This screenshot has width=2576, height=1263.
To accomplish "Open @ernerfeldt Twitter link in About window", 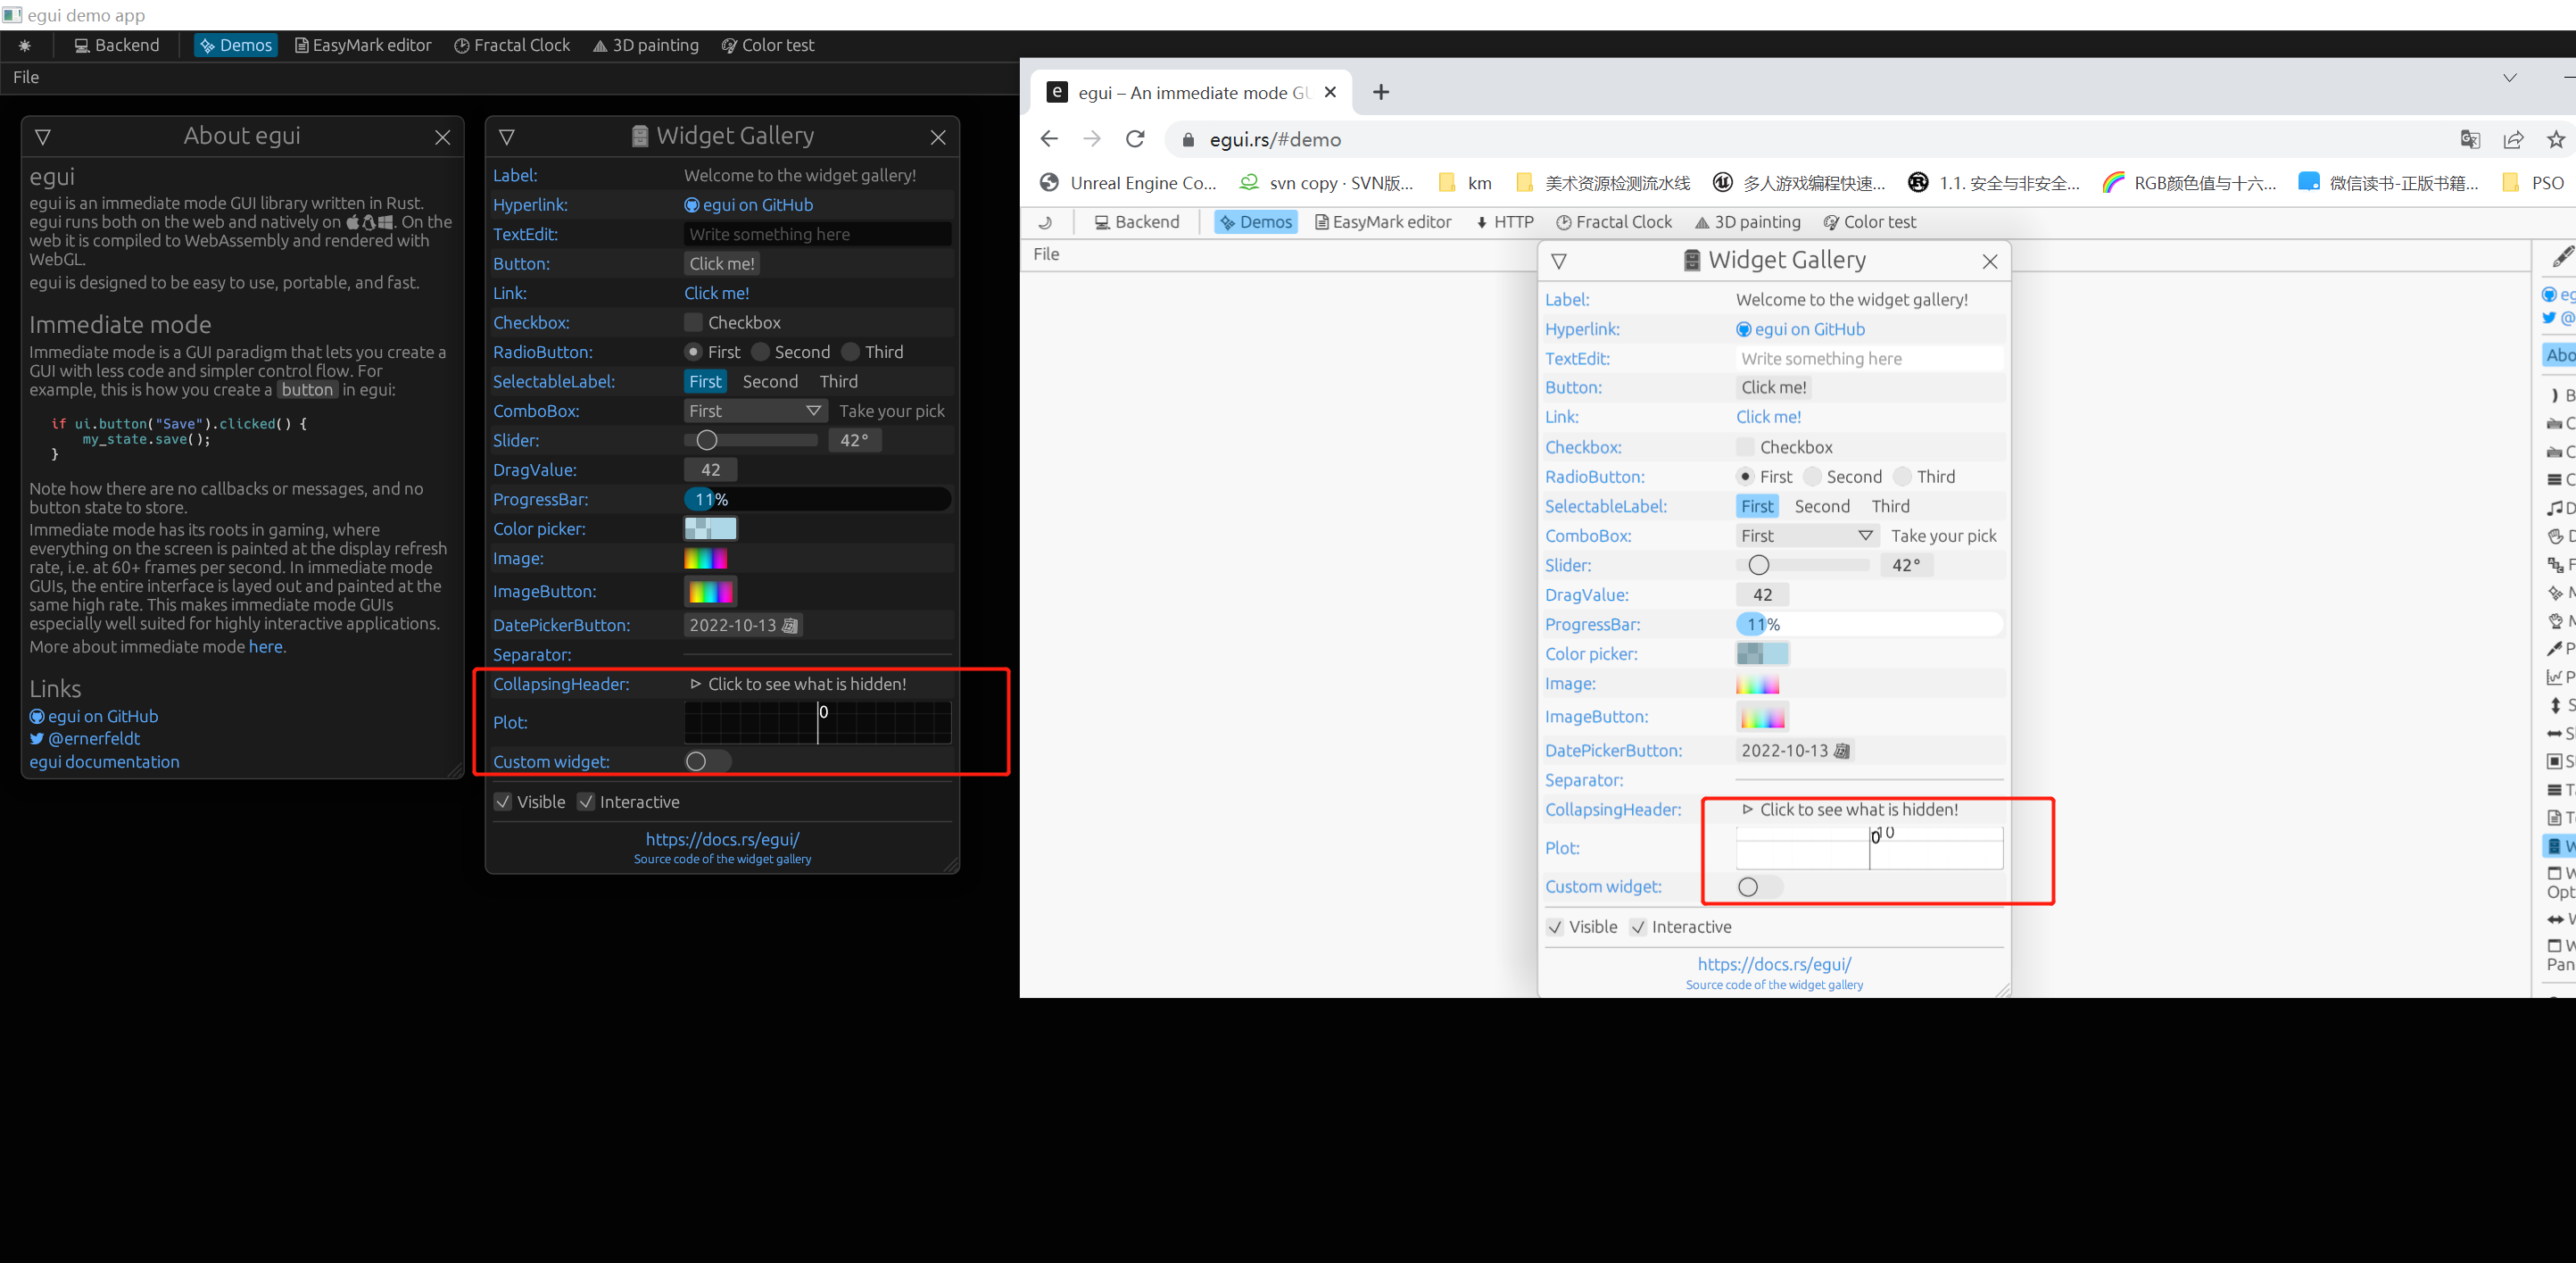I will pos(85,739).
